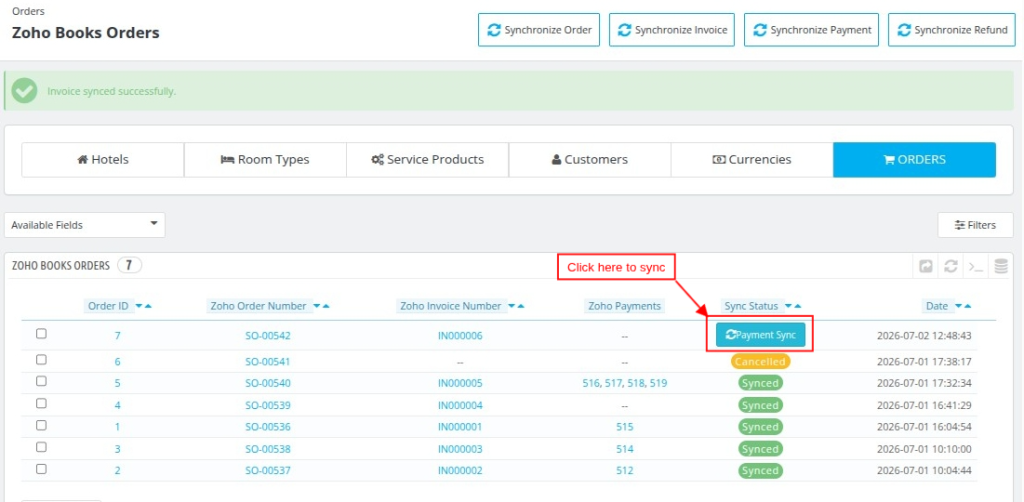The image size is (1024, 502).
Task: Open invoice IN000002
Action: [x=460, y=471]
